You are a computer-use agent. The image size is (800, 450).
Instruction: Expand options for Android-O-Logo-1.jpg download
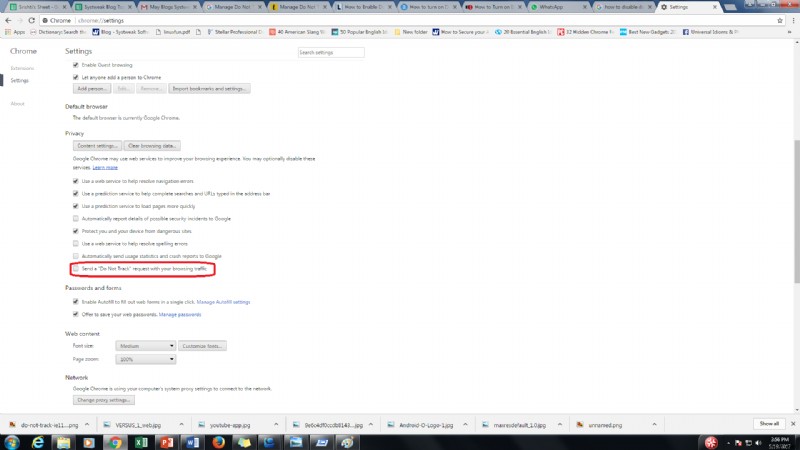point(465,424)
